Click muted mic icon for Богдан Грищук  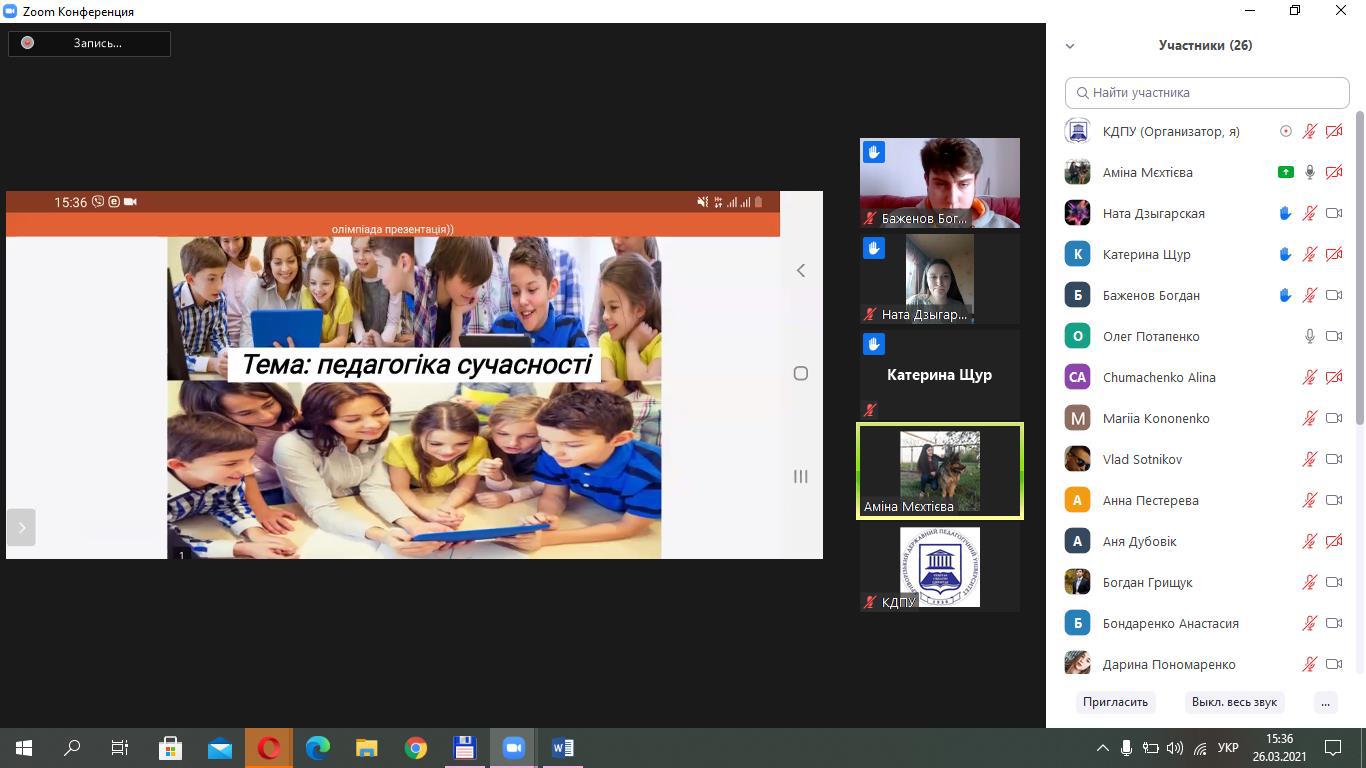(x=1310, y=582)
